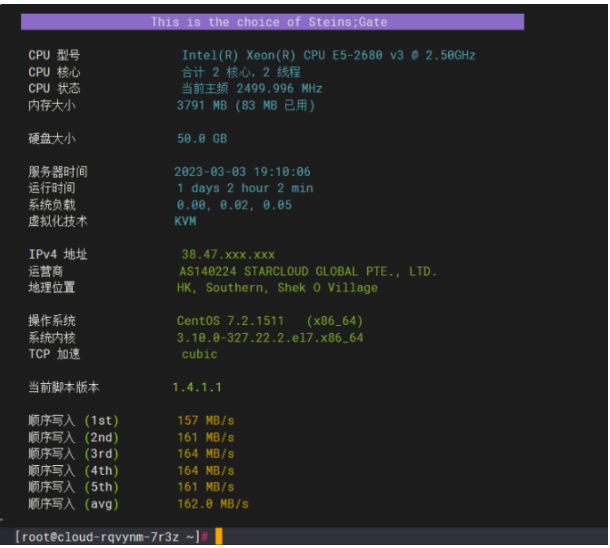The height and width of the screenshot is (548, 610).
Task: Select the OS text 'CentOS 7.2.1511 (x86_64)'
Action: pos(270,321)
